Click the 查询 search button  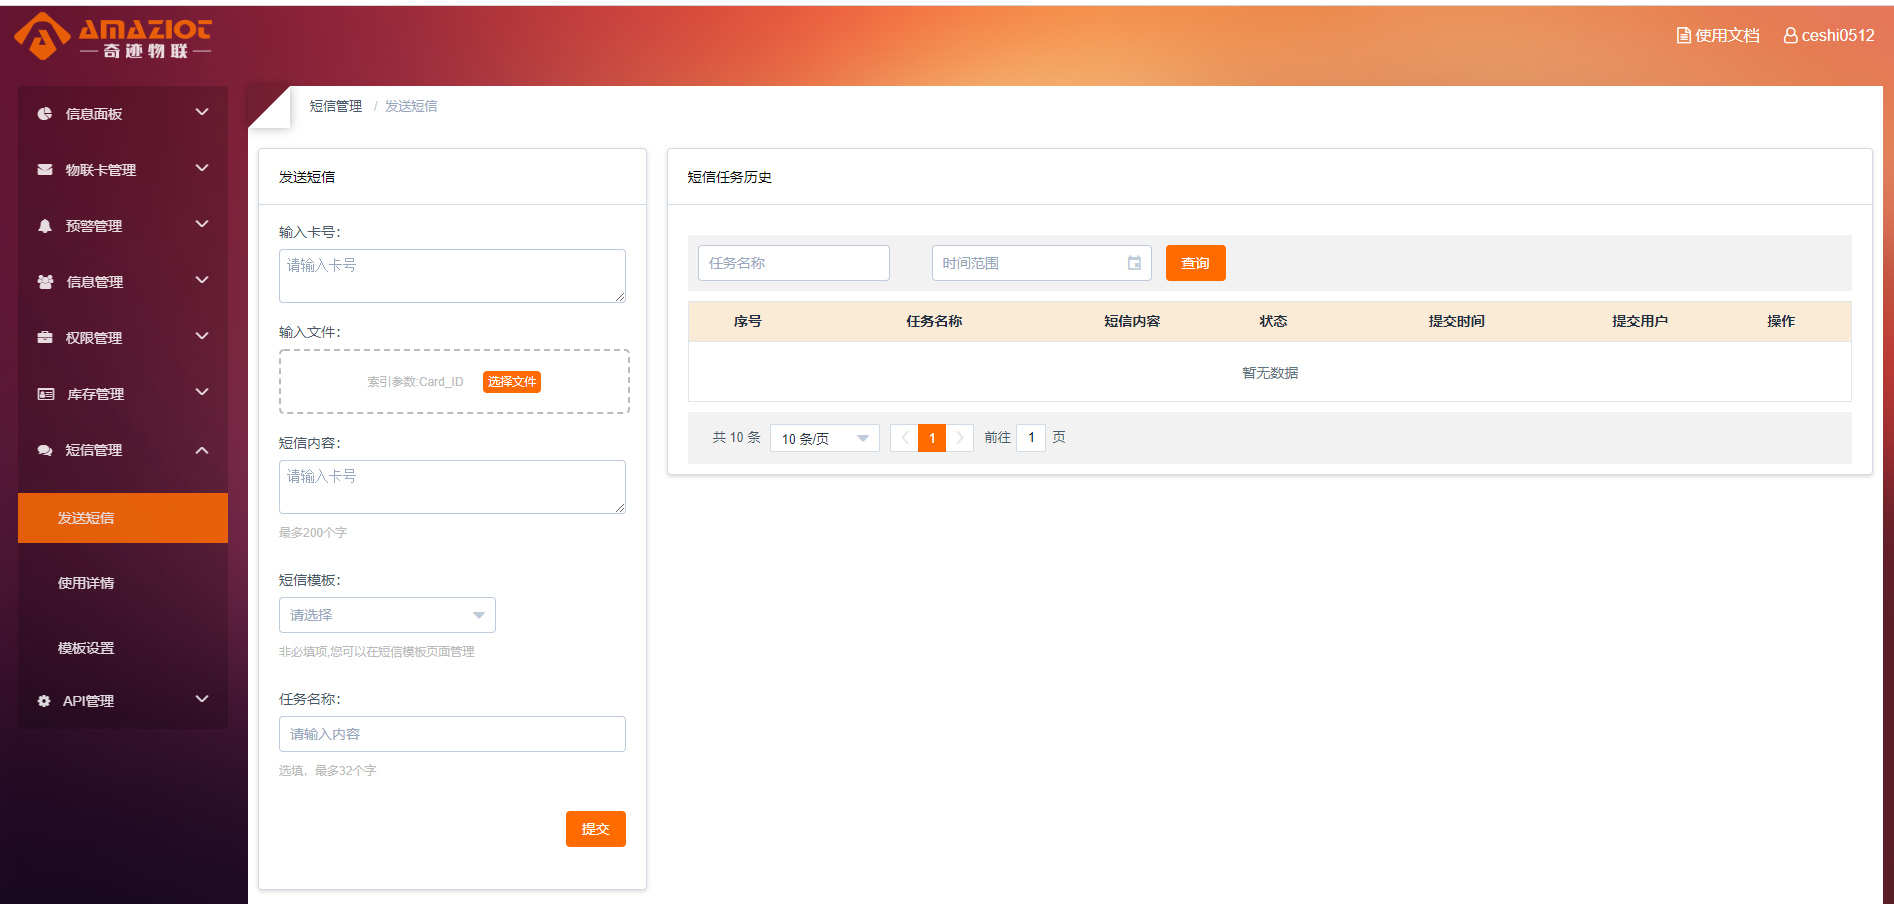(x=1196, y=263)
